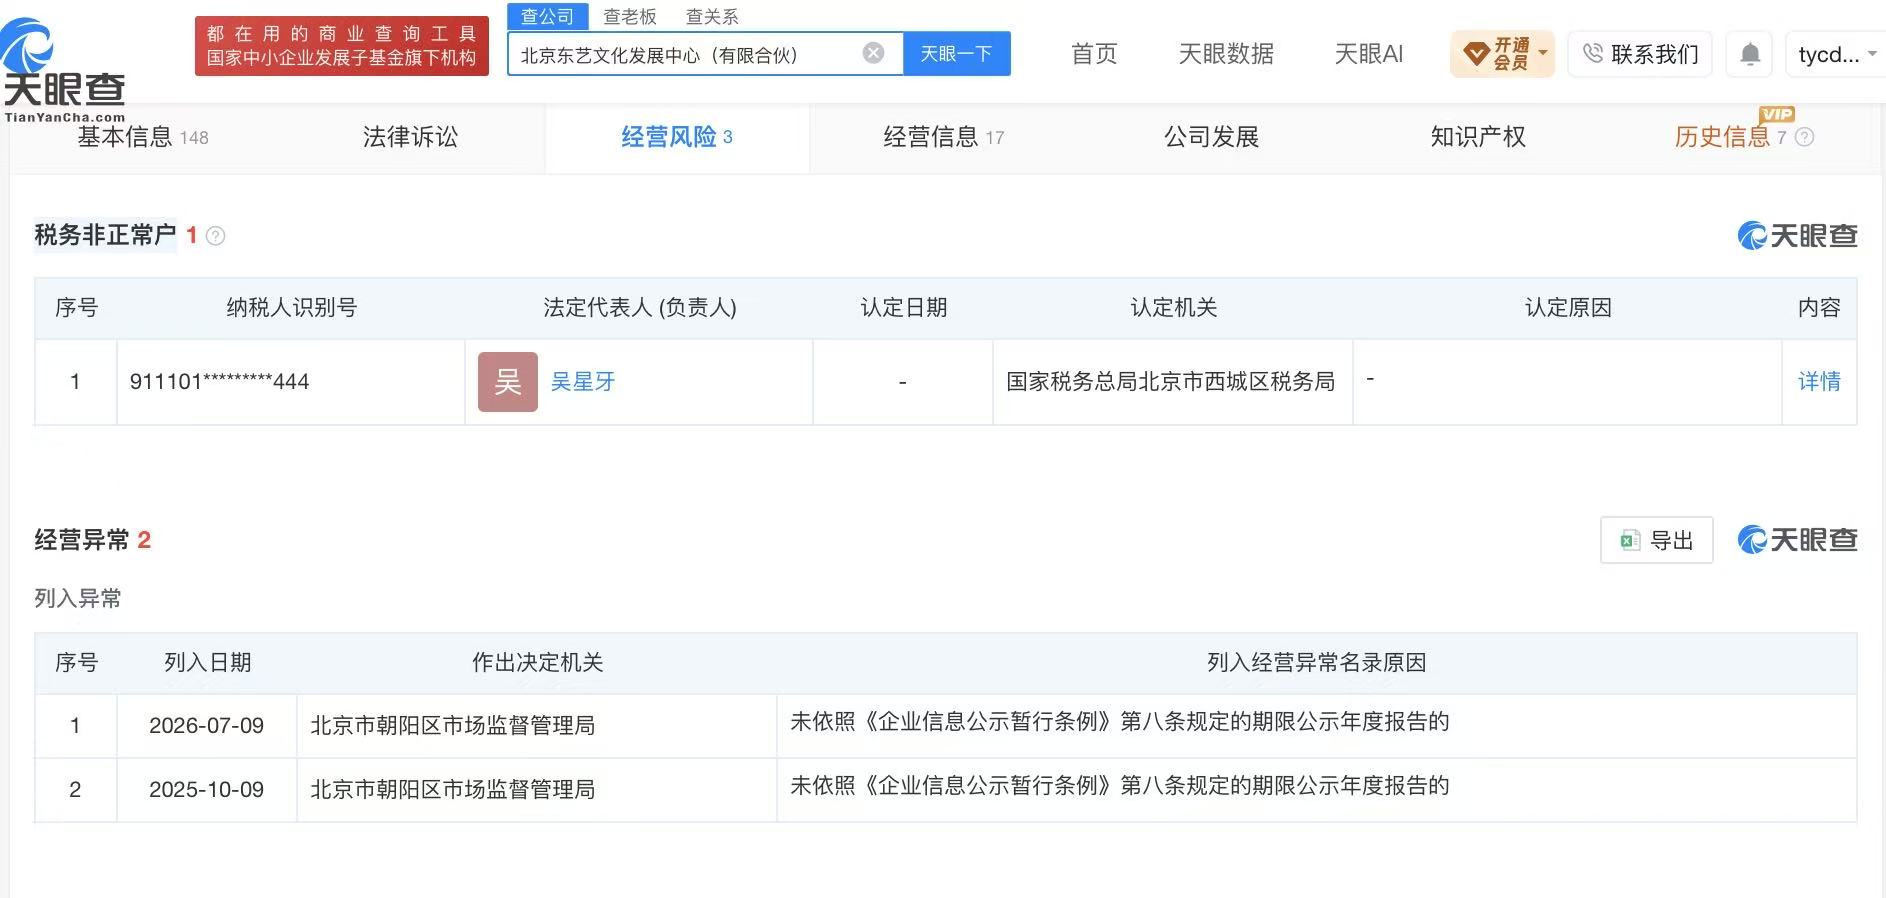Select the 查关系 search mode
This screenshot has width=1886, height=898.
[x=712, y=16]
